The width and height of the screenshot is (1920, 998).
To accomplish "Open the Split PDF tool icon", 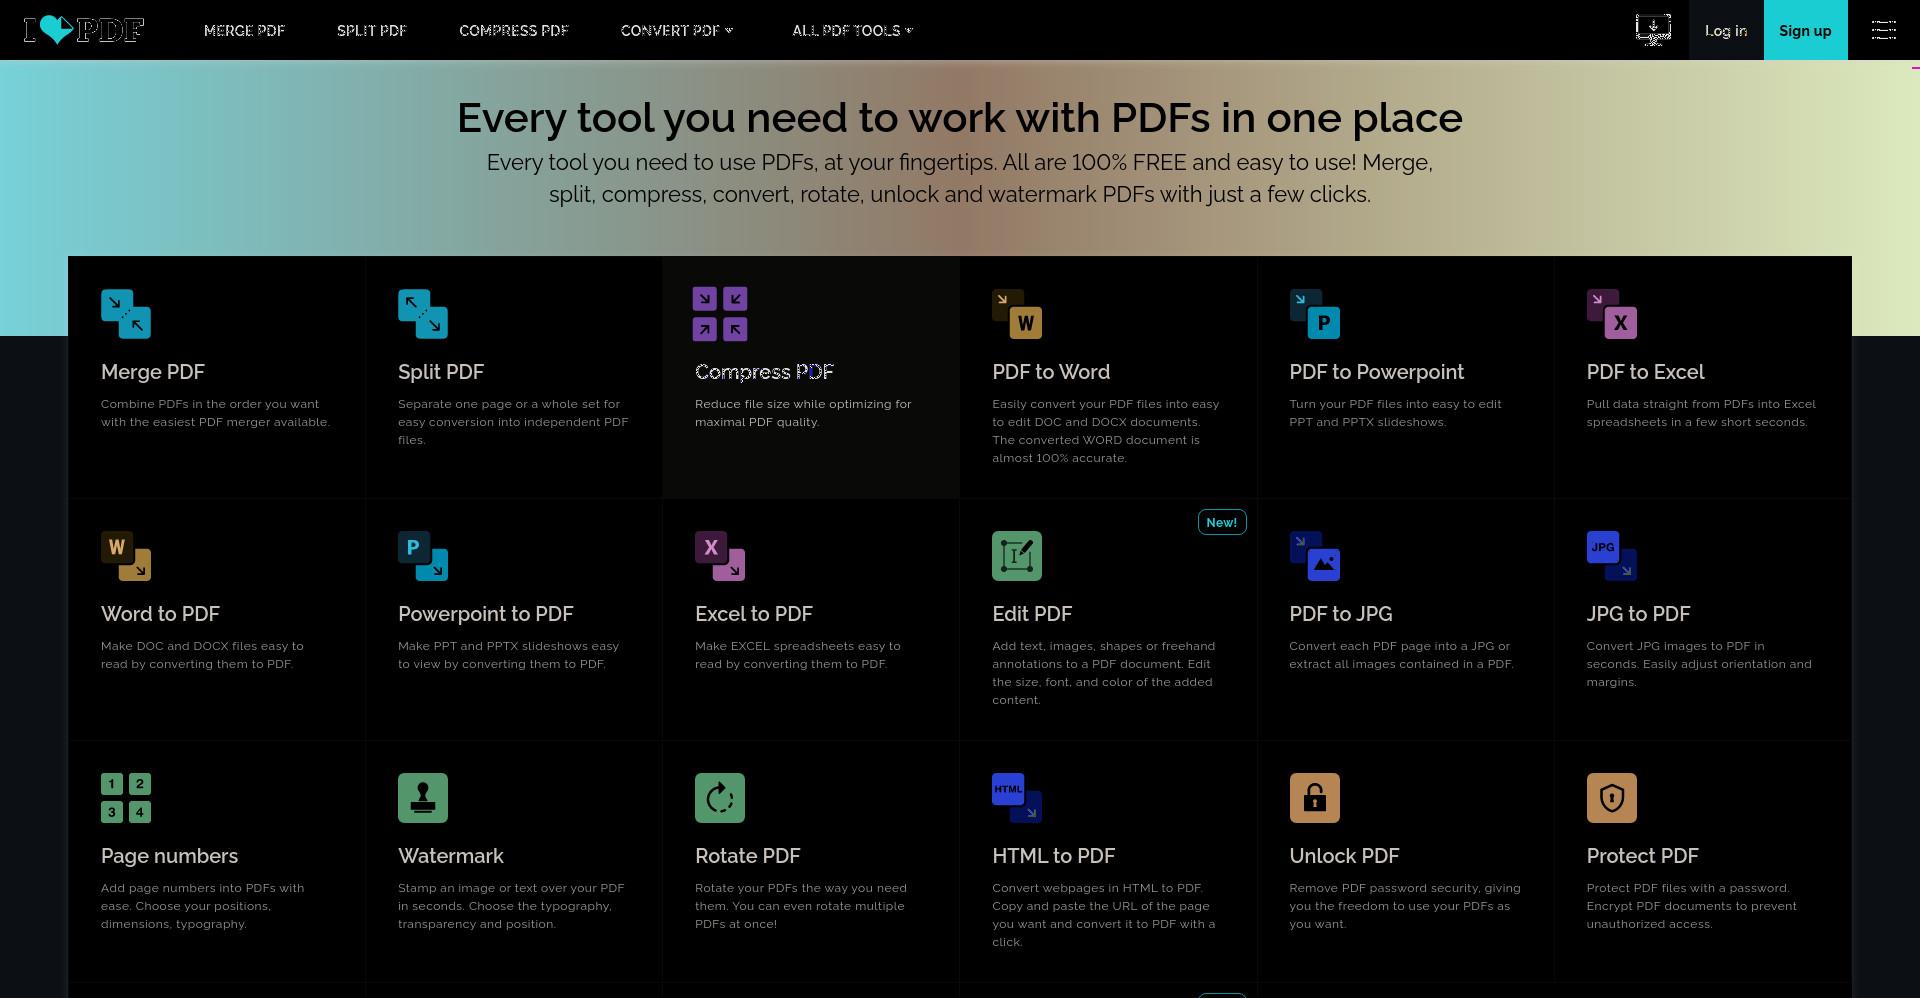I will click(x=423, y=314).
